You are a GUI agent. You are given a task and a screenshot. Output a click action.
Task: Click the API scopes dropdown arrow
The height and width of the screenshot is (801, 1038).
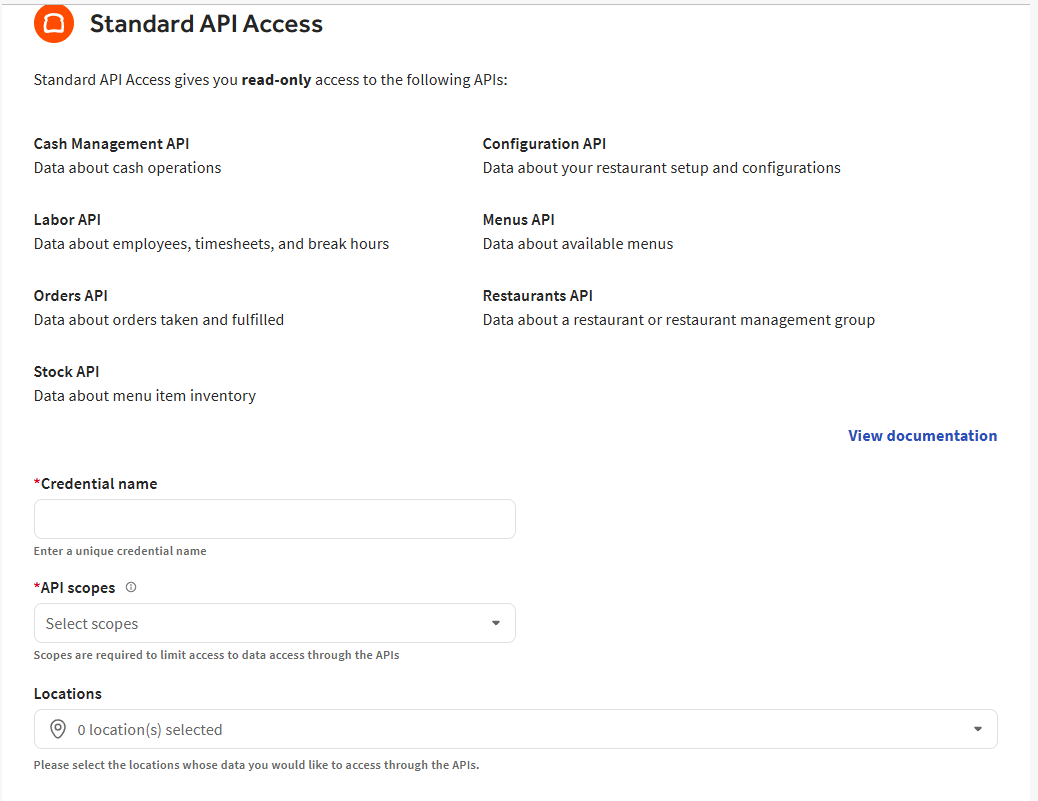point(496,623)
